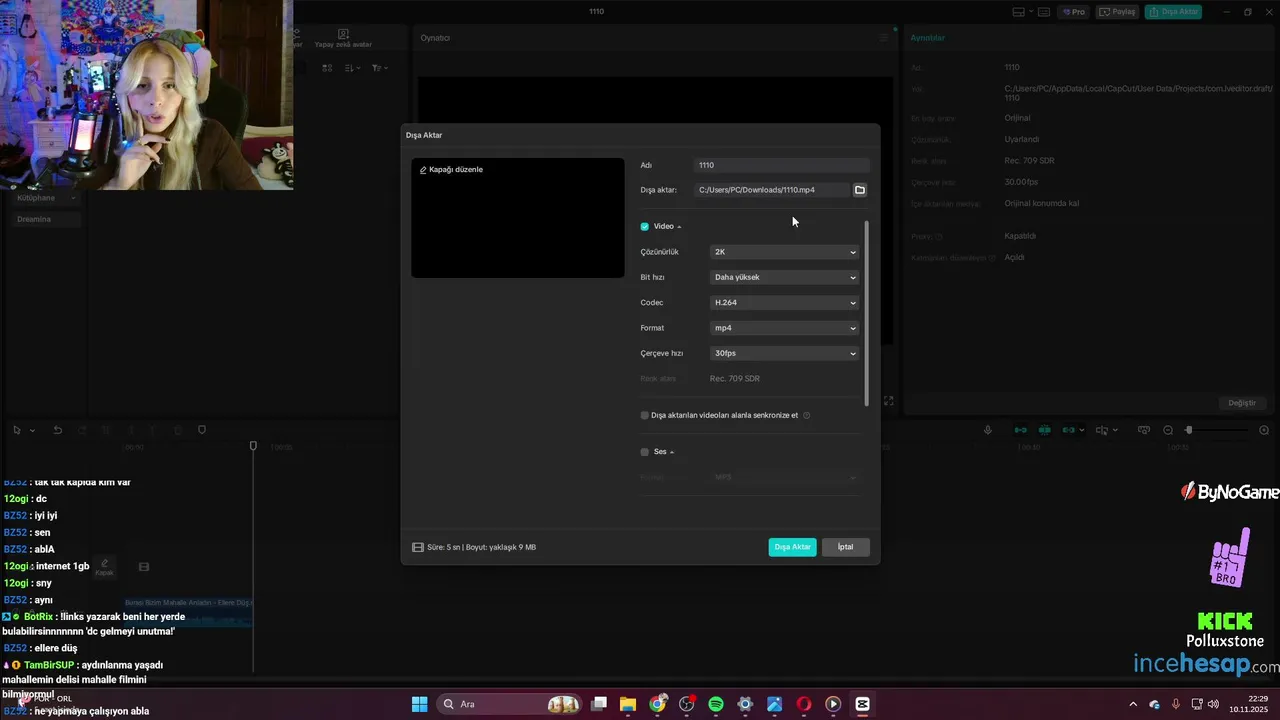This screenshot has height=720, width=1280.
Task: Click the player fullscreen icon
Action: coord(888,401)
